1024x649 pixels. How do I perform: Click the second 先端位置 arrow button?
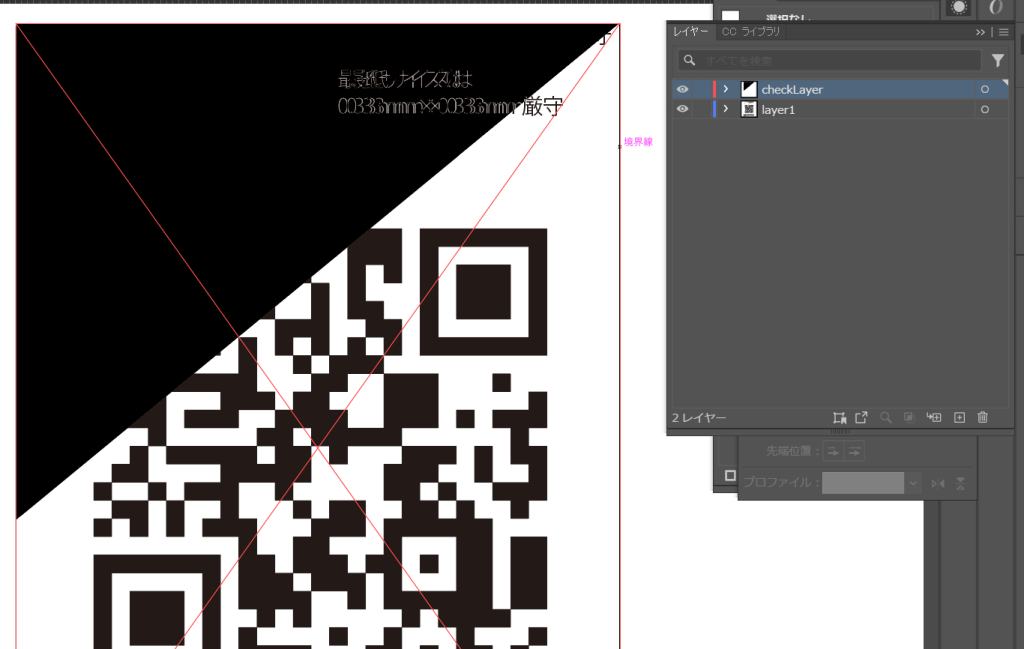[x=854, y=451]
